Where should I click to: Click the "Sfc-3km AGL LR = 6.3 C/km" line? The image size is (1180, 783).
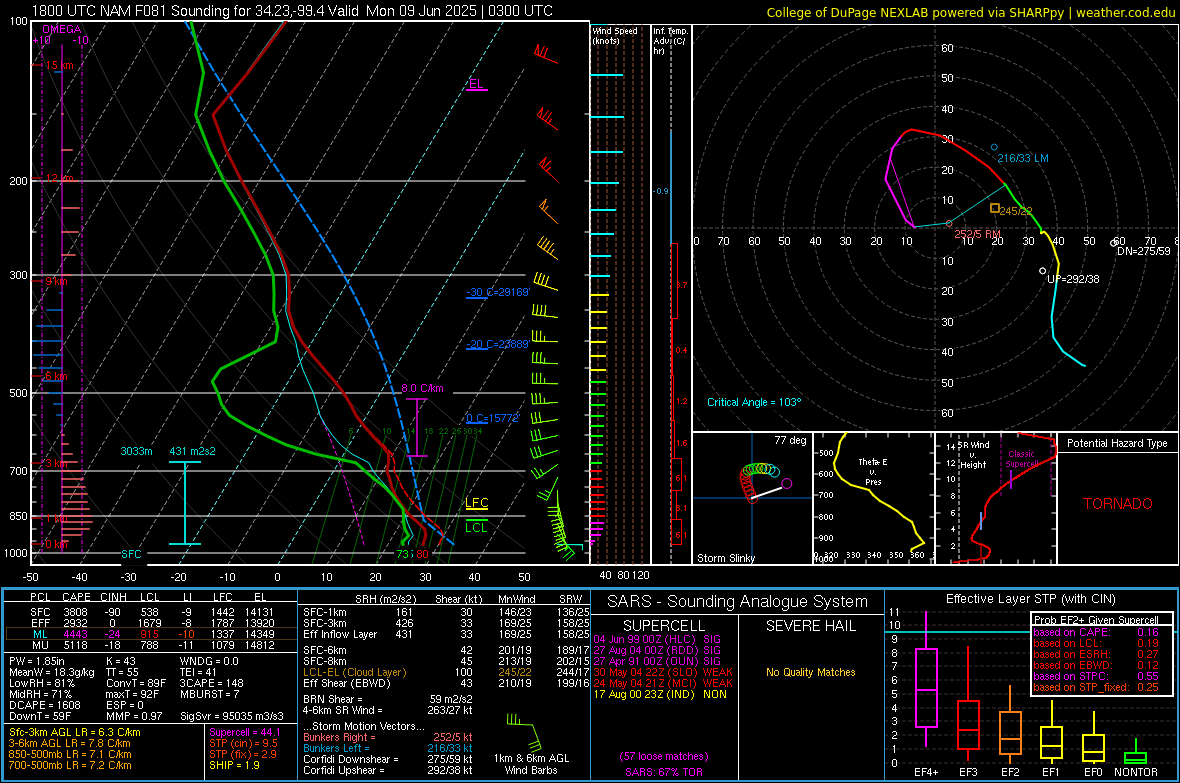[75, 732]
